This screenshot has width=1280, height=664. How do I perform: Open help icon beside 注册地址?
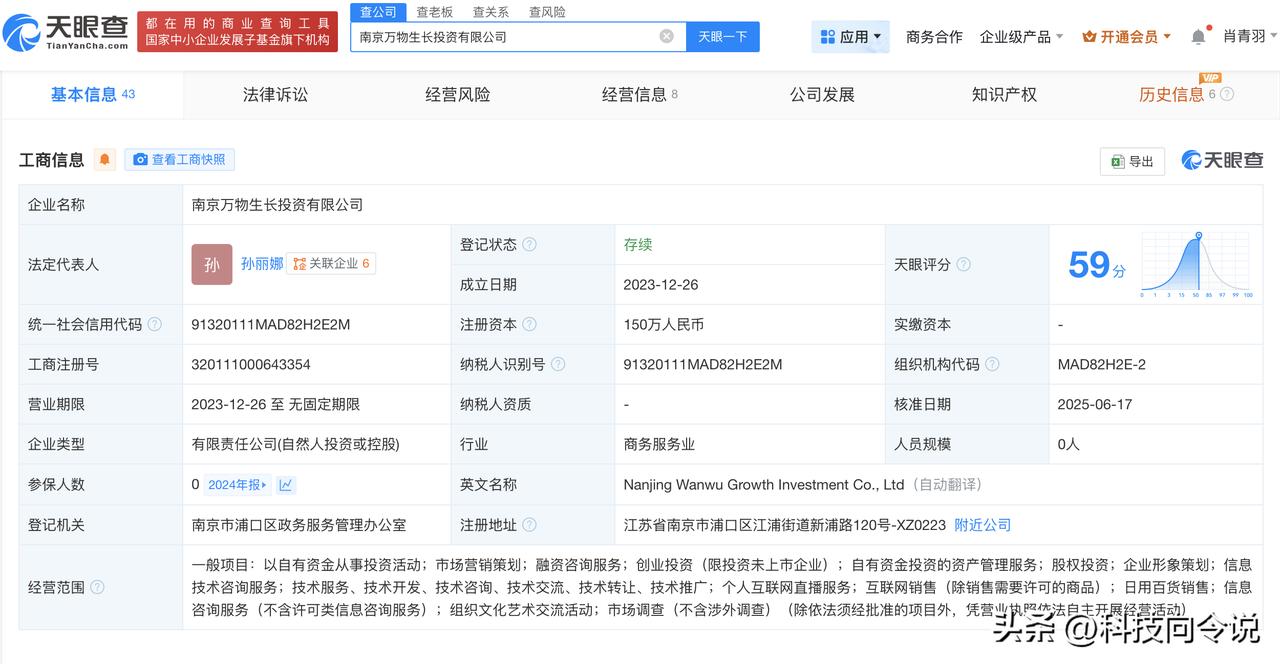tap(529, 525)
